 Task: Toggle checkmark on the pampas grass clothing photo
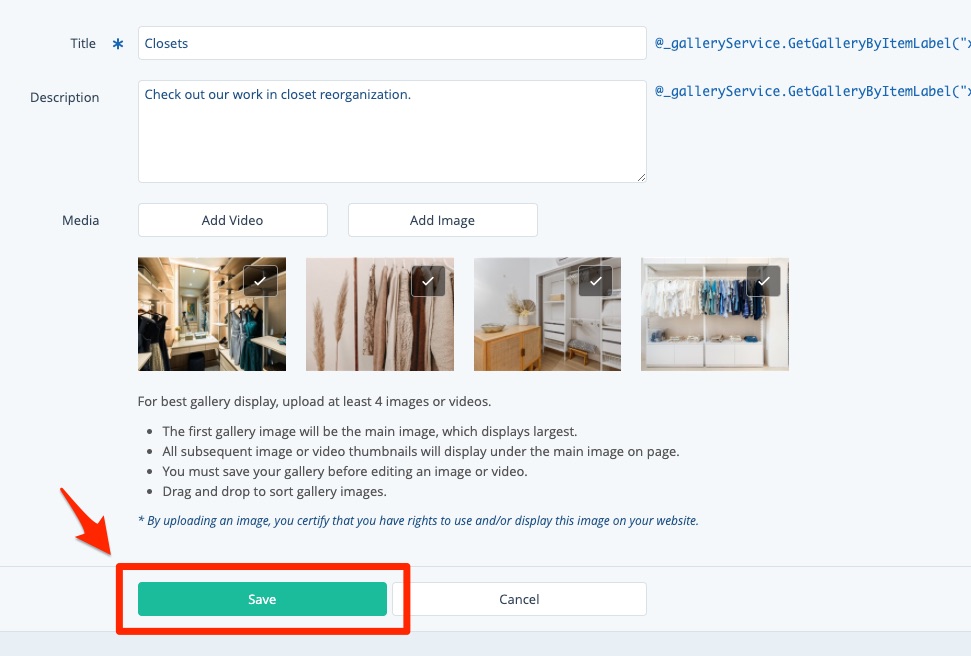point(428,282)
